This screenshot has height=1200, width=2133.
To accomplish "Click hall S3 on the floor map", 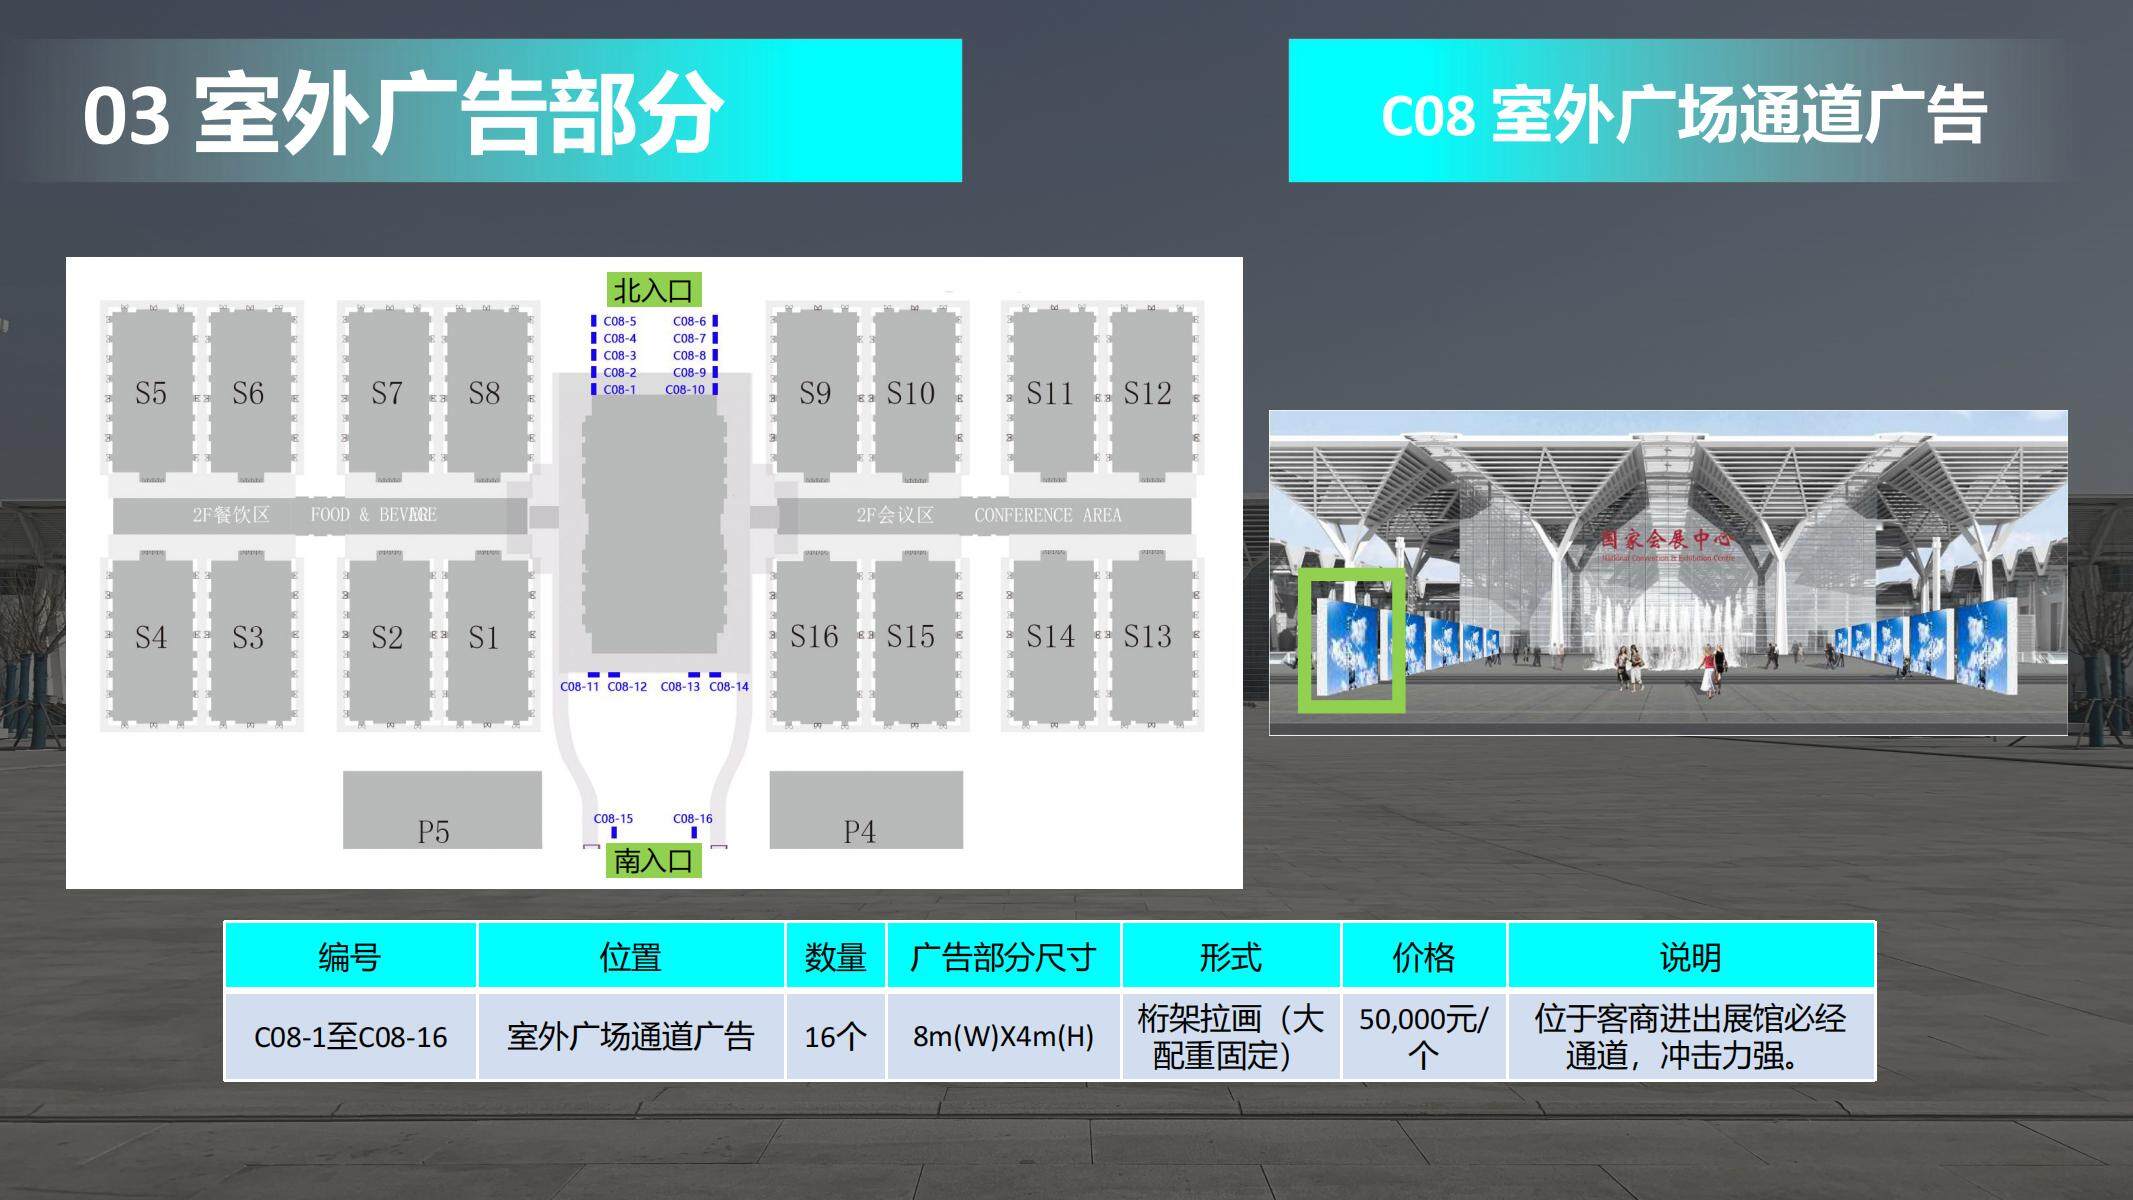I will point(249,640).
